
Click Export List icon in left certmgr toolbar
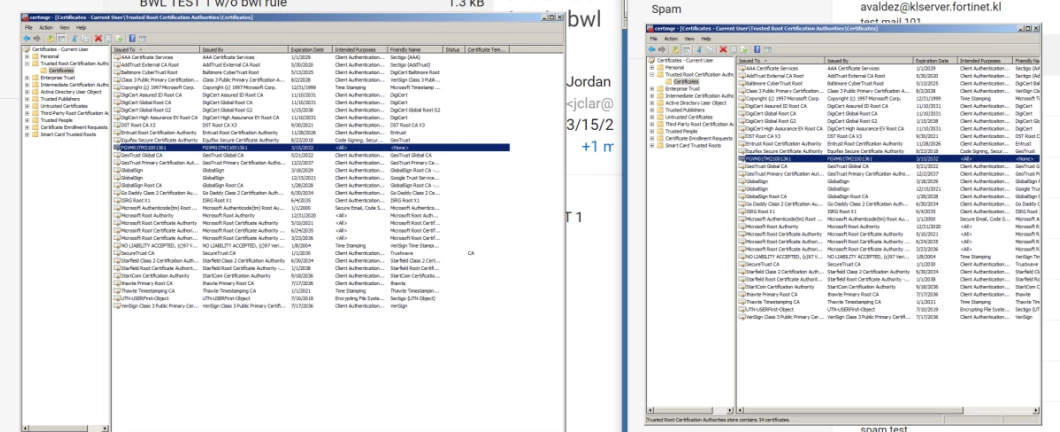tap(119, 39)
